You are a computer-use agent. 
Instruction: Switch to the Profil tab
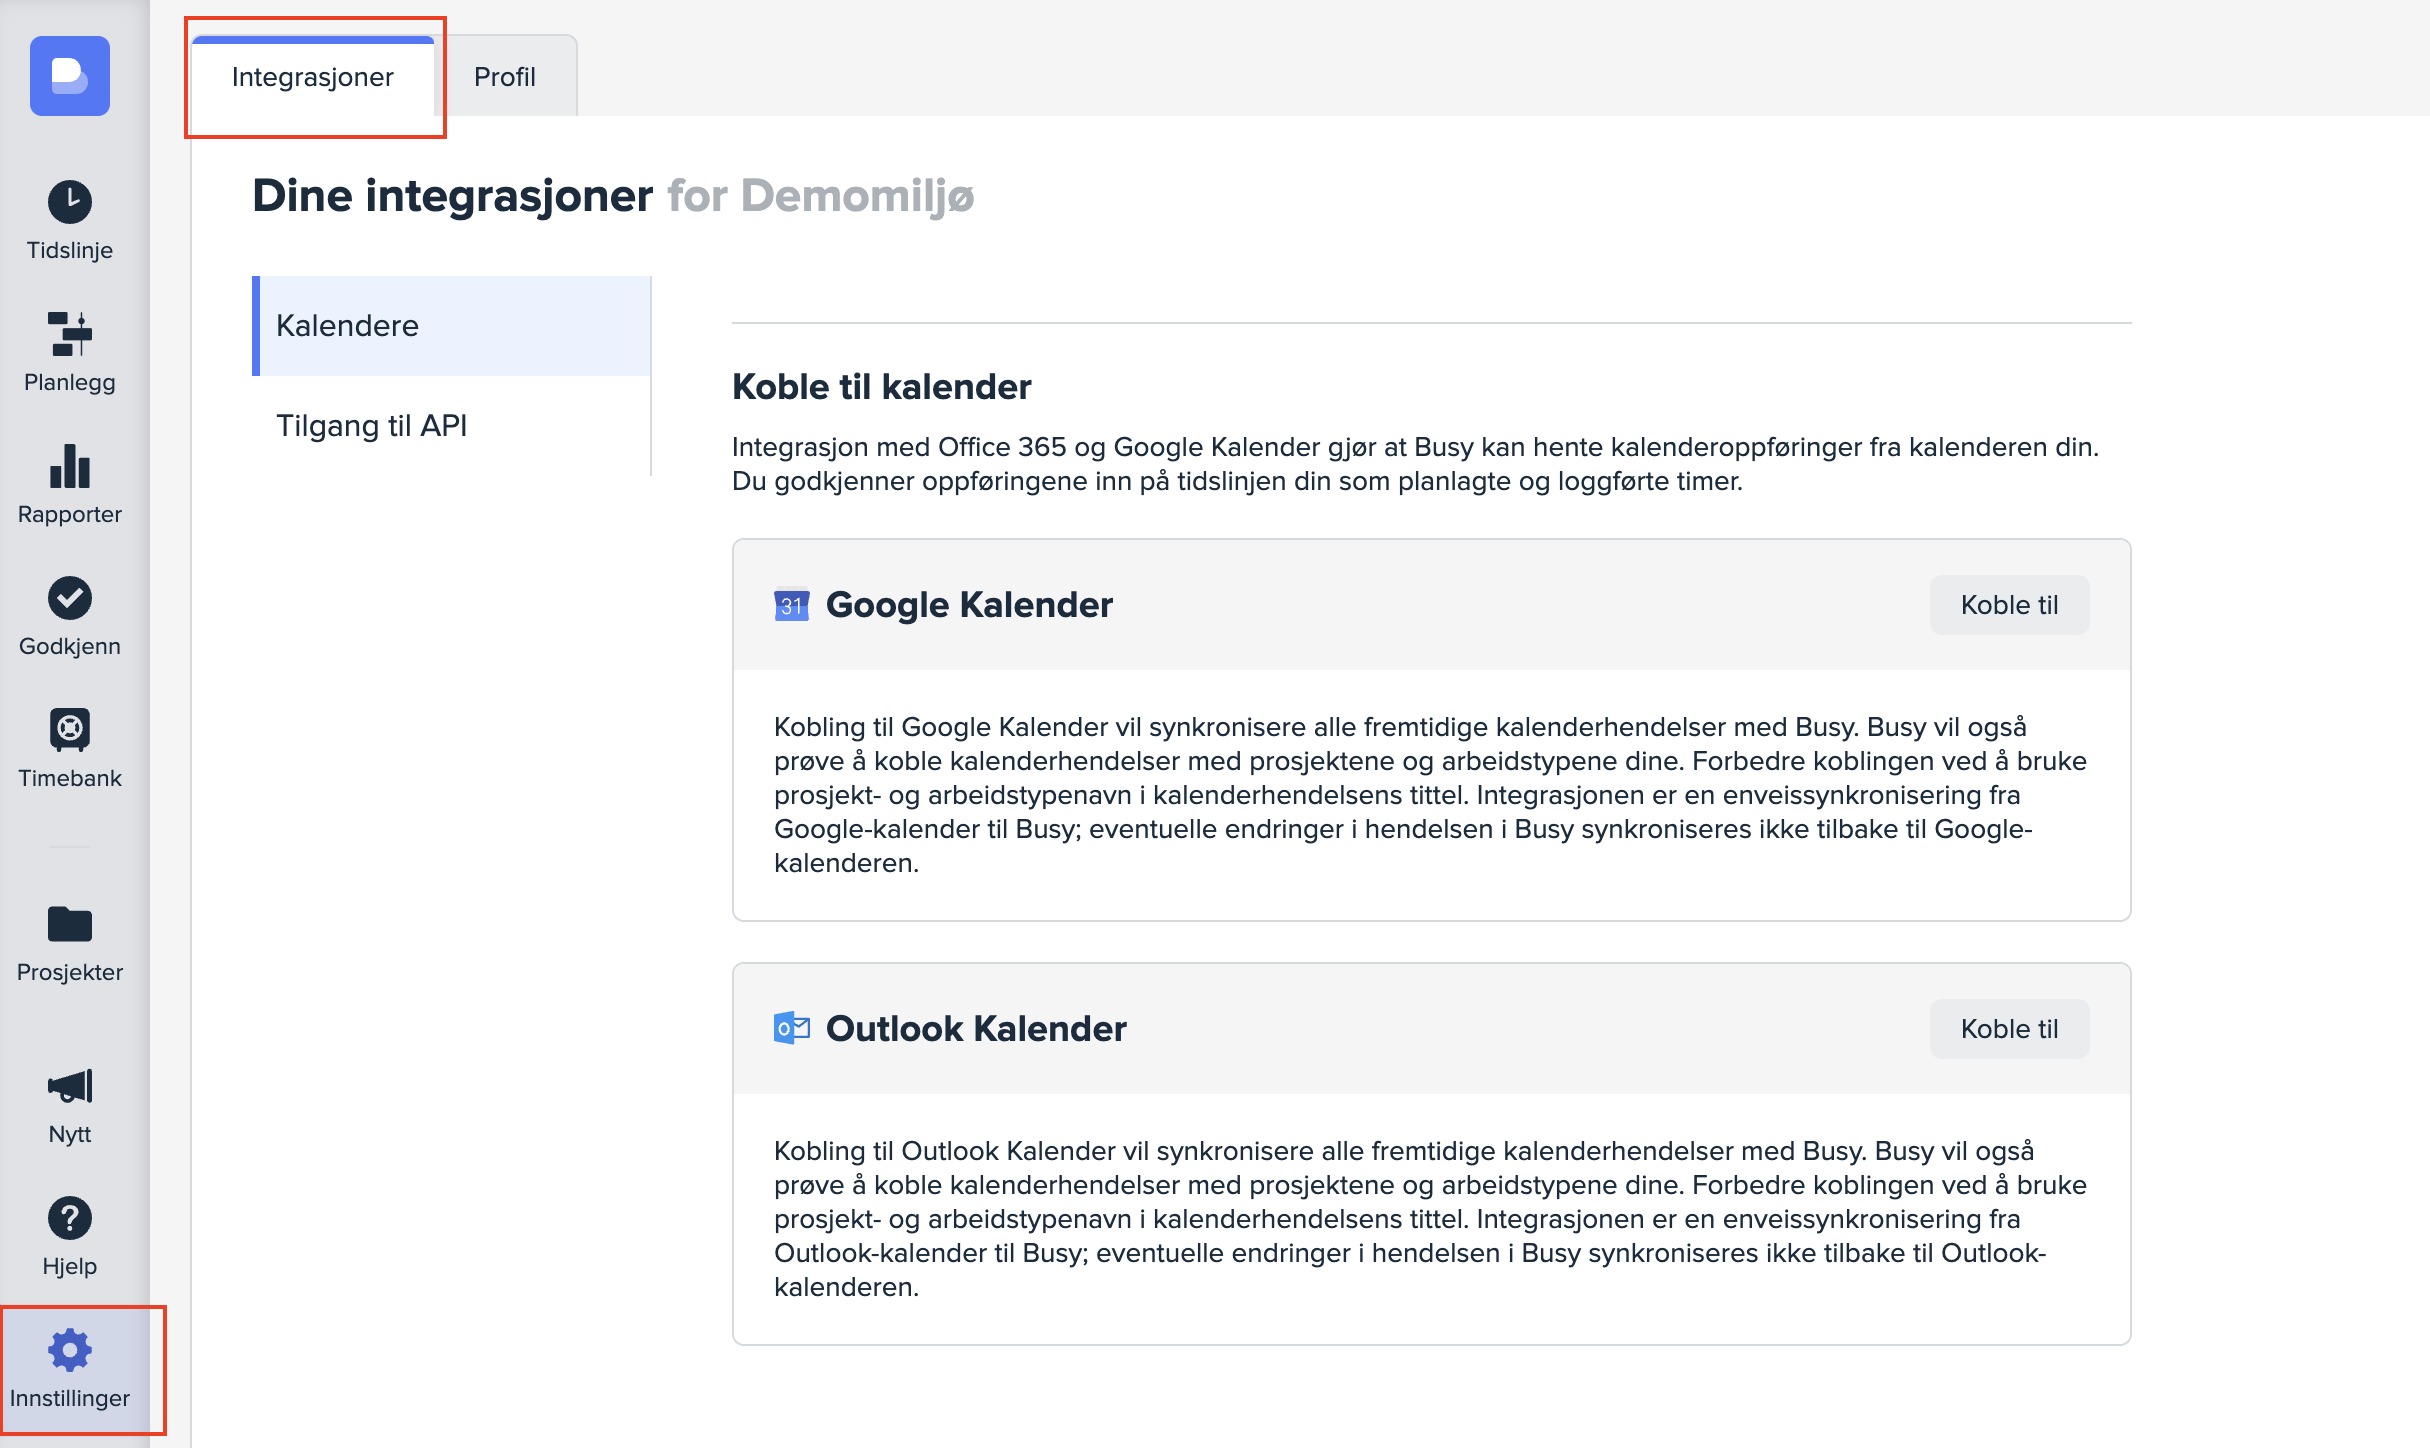tap(505, 77)
